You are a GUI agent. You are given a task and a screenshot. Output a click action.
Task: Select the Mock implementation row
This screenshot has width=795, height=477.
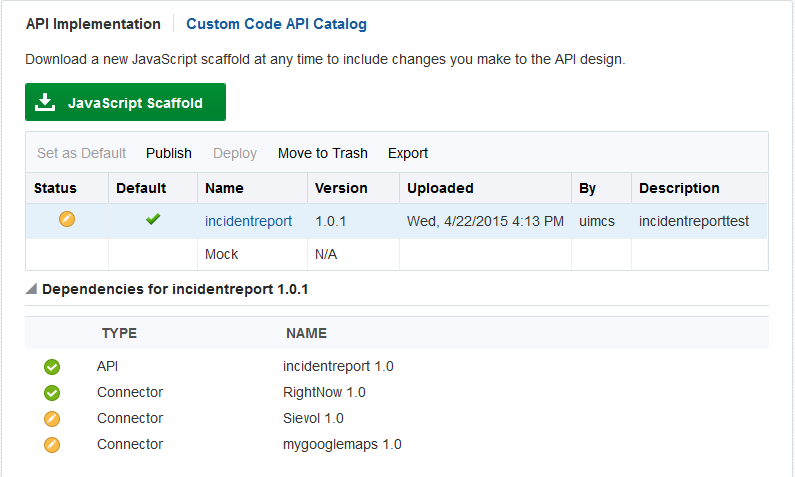pyautogui.click(x=222, y=254)
